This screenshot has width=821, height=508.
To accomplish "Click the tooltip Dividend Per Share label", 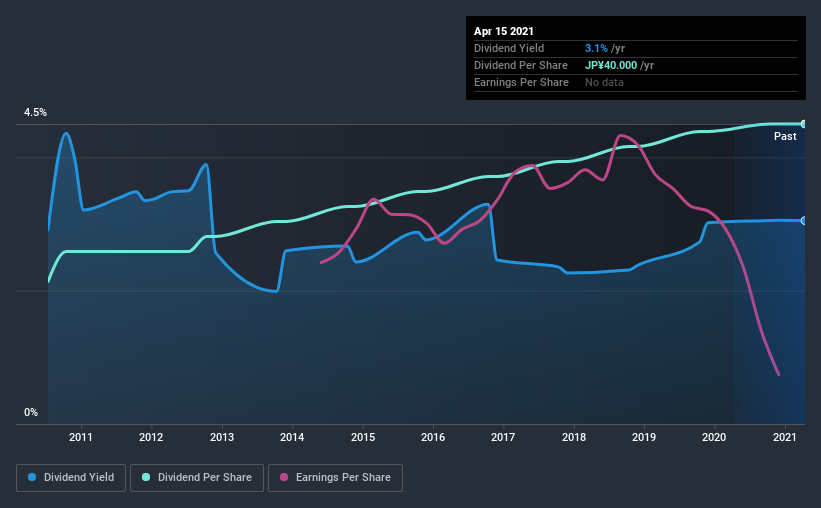I will tap(521, 65).
